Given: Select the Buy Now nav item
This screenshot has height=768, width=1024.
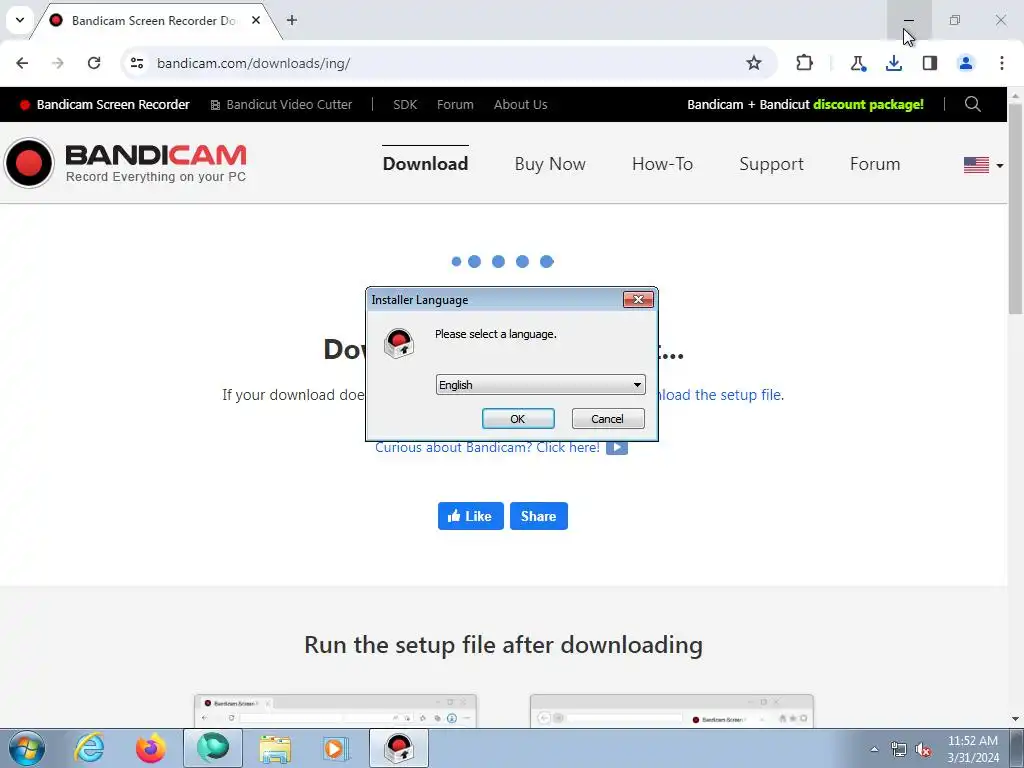Looking at the screenshot, I should [x=550, y=164].
